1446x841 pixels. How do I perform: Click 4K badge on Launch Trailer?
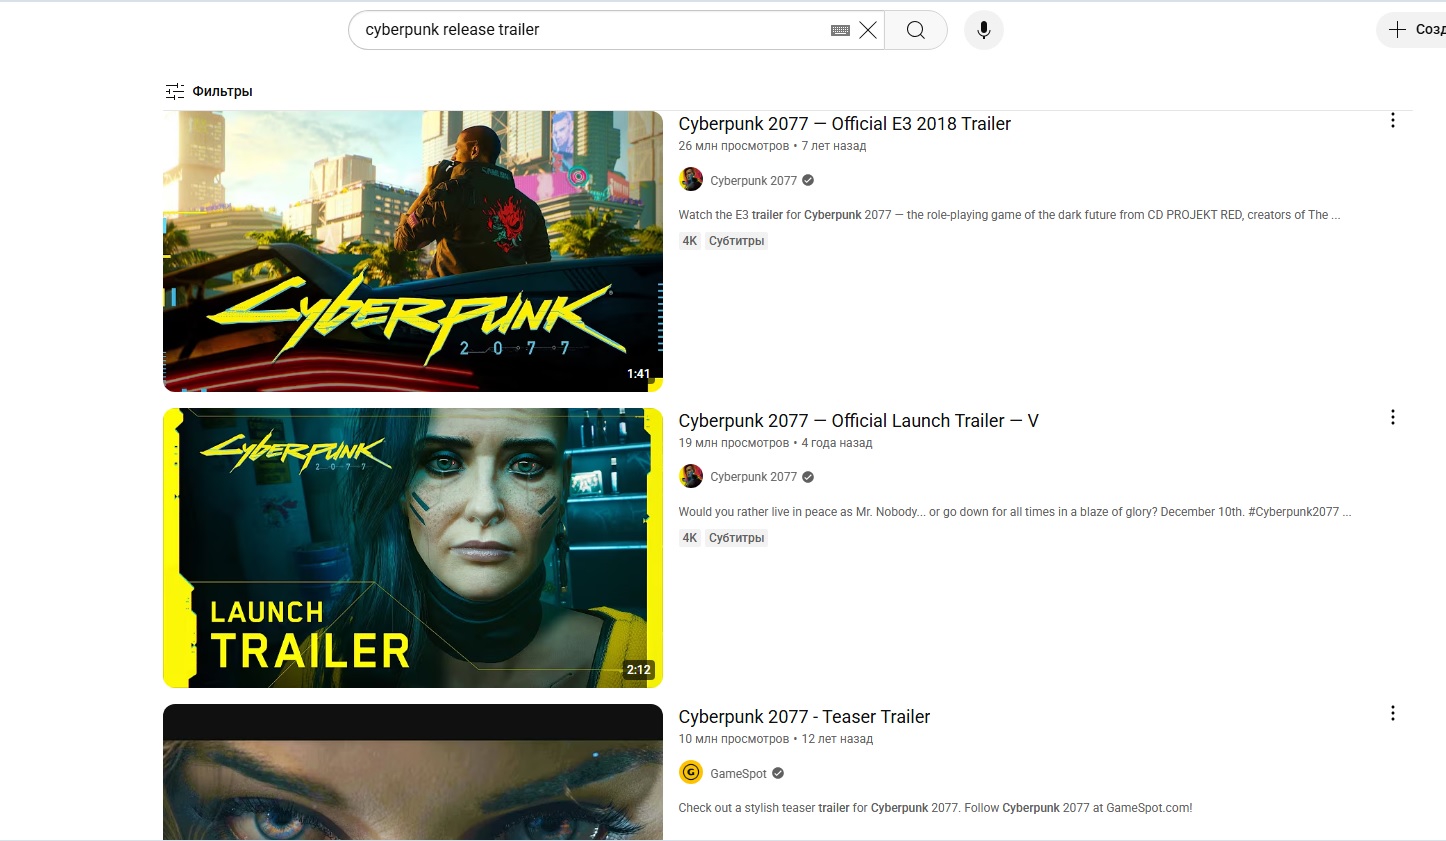pos(690,538)
